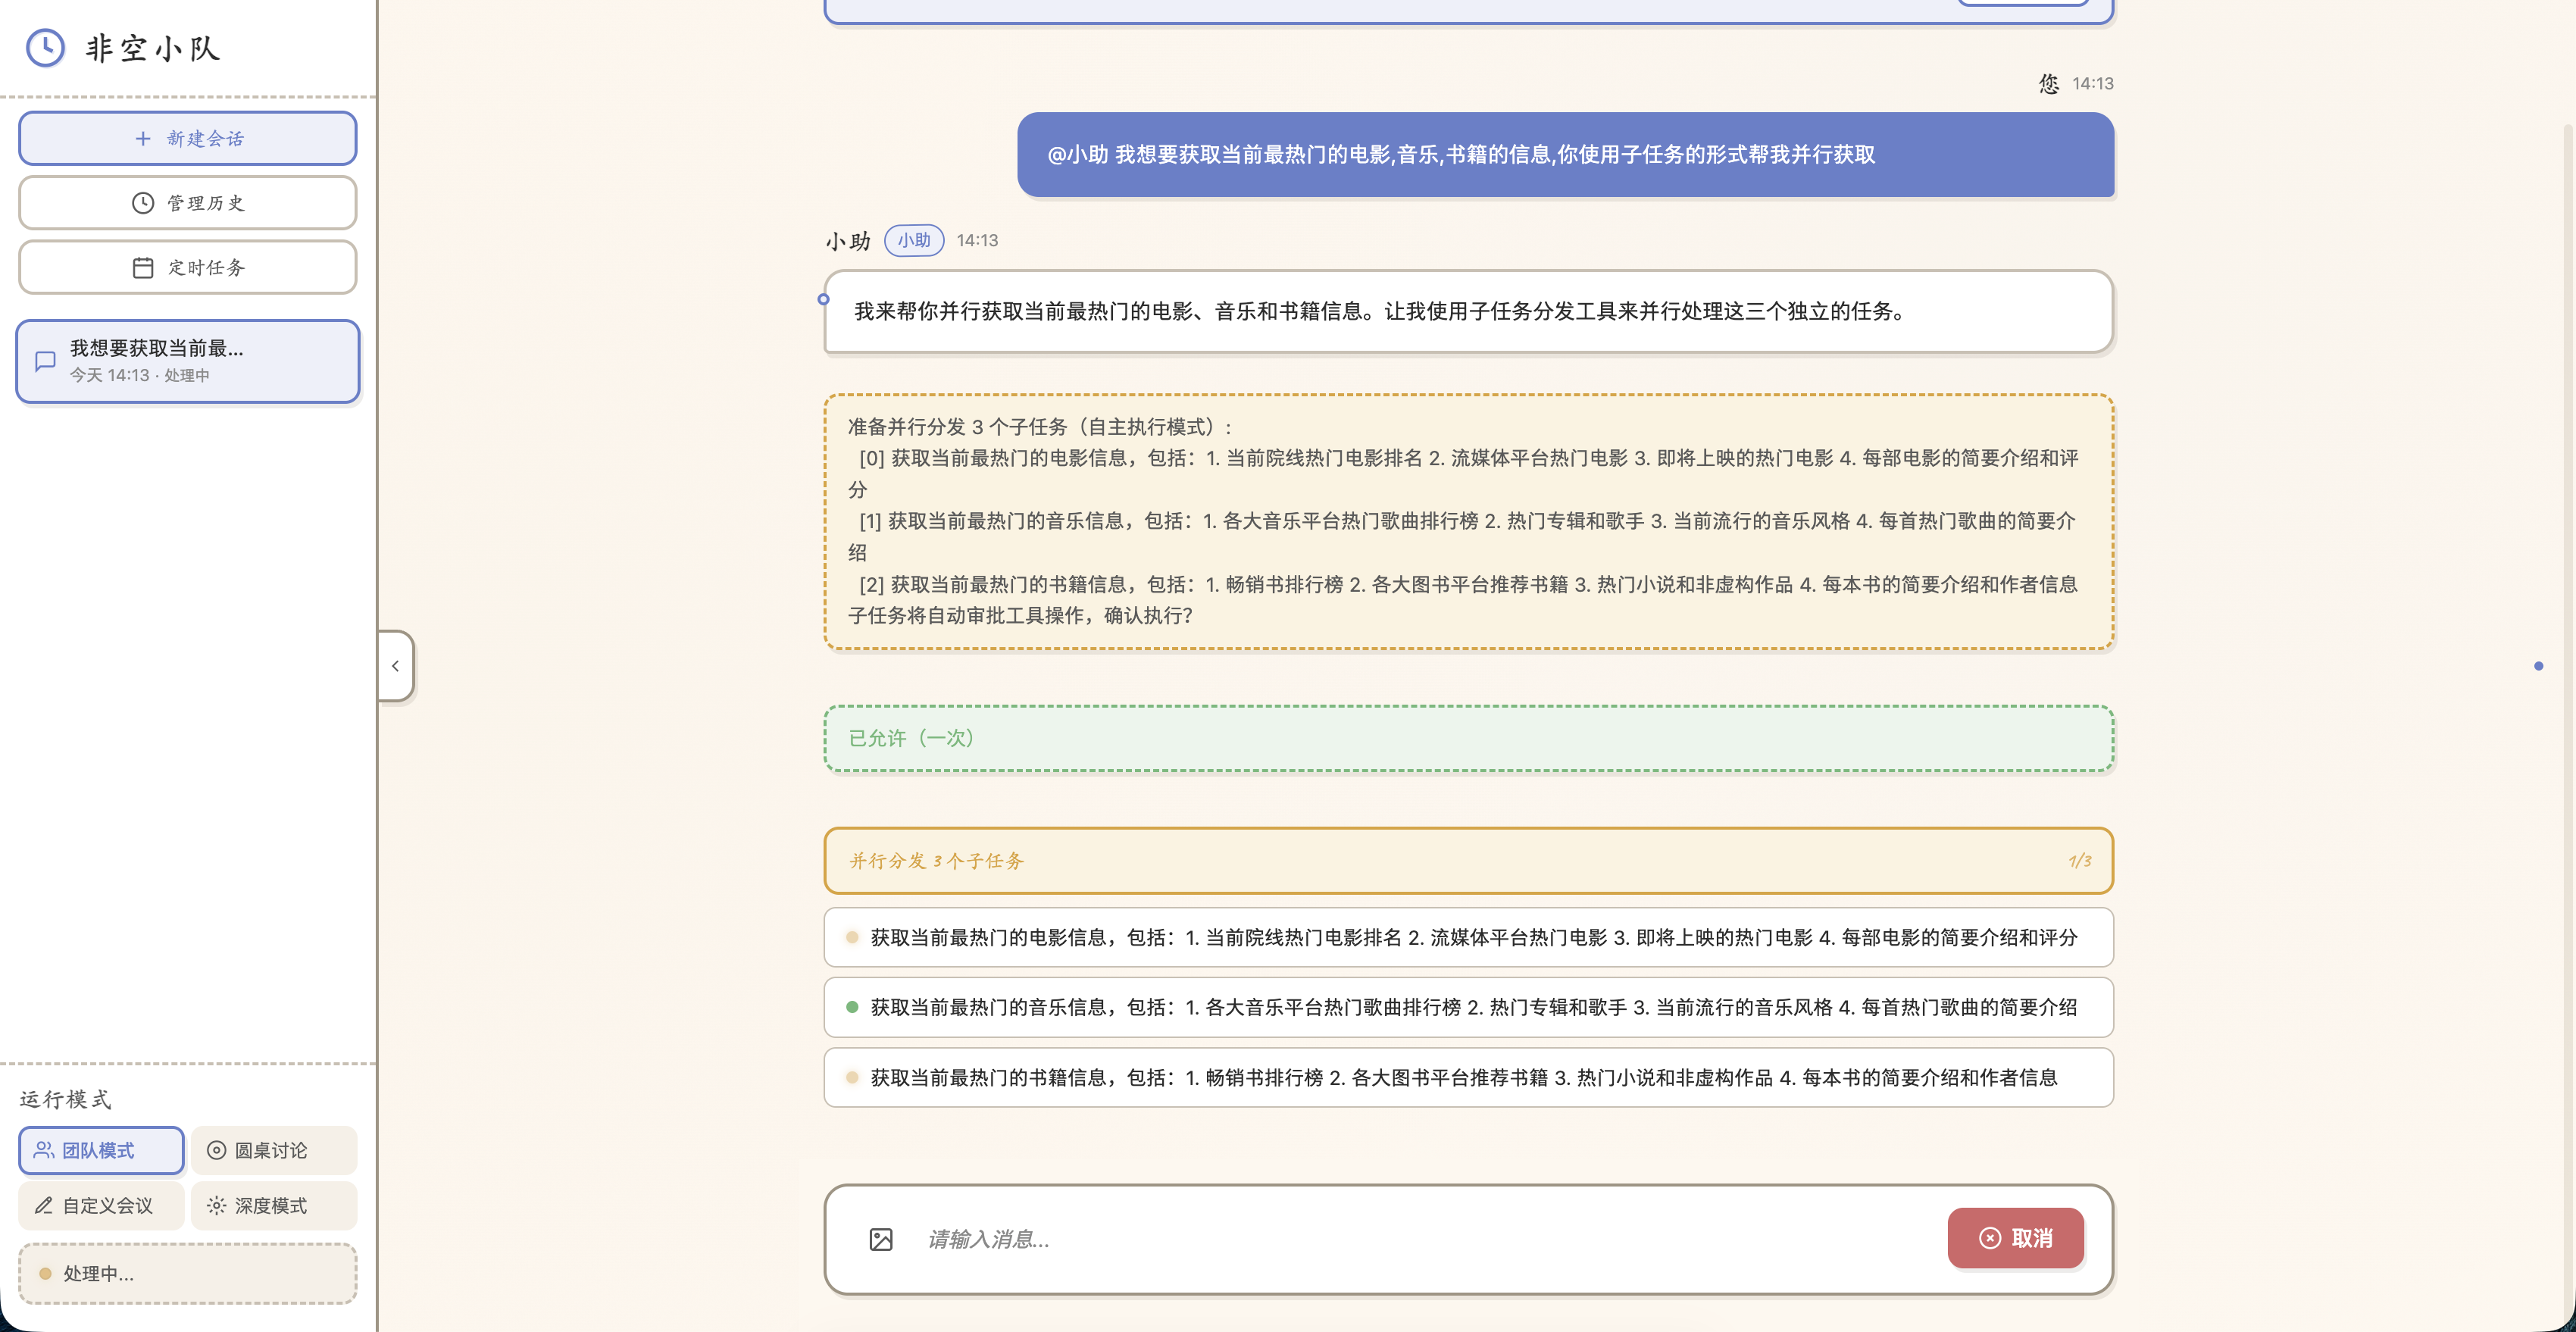The image size is (2576, 1332).
Task: Click the calendar icon on 定时任务
Action: click(x=142, y=266)
